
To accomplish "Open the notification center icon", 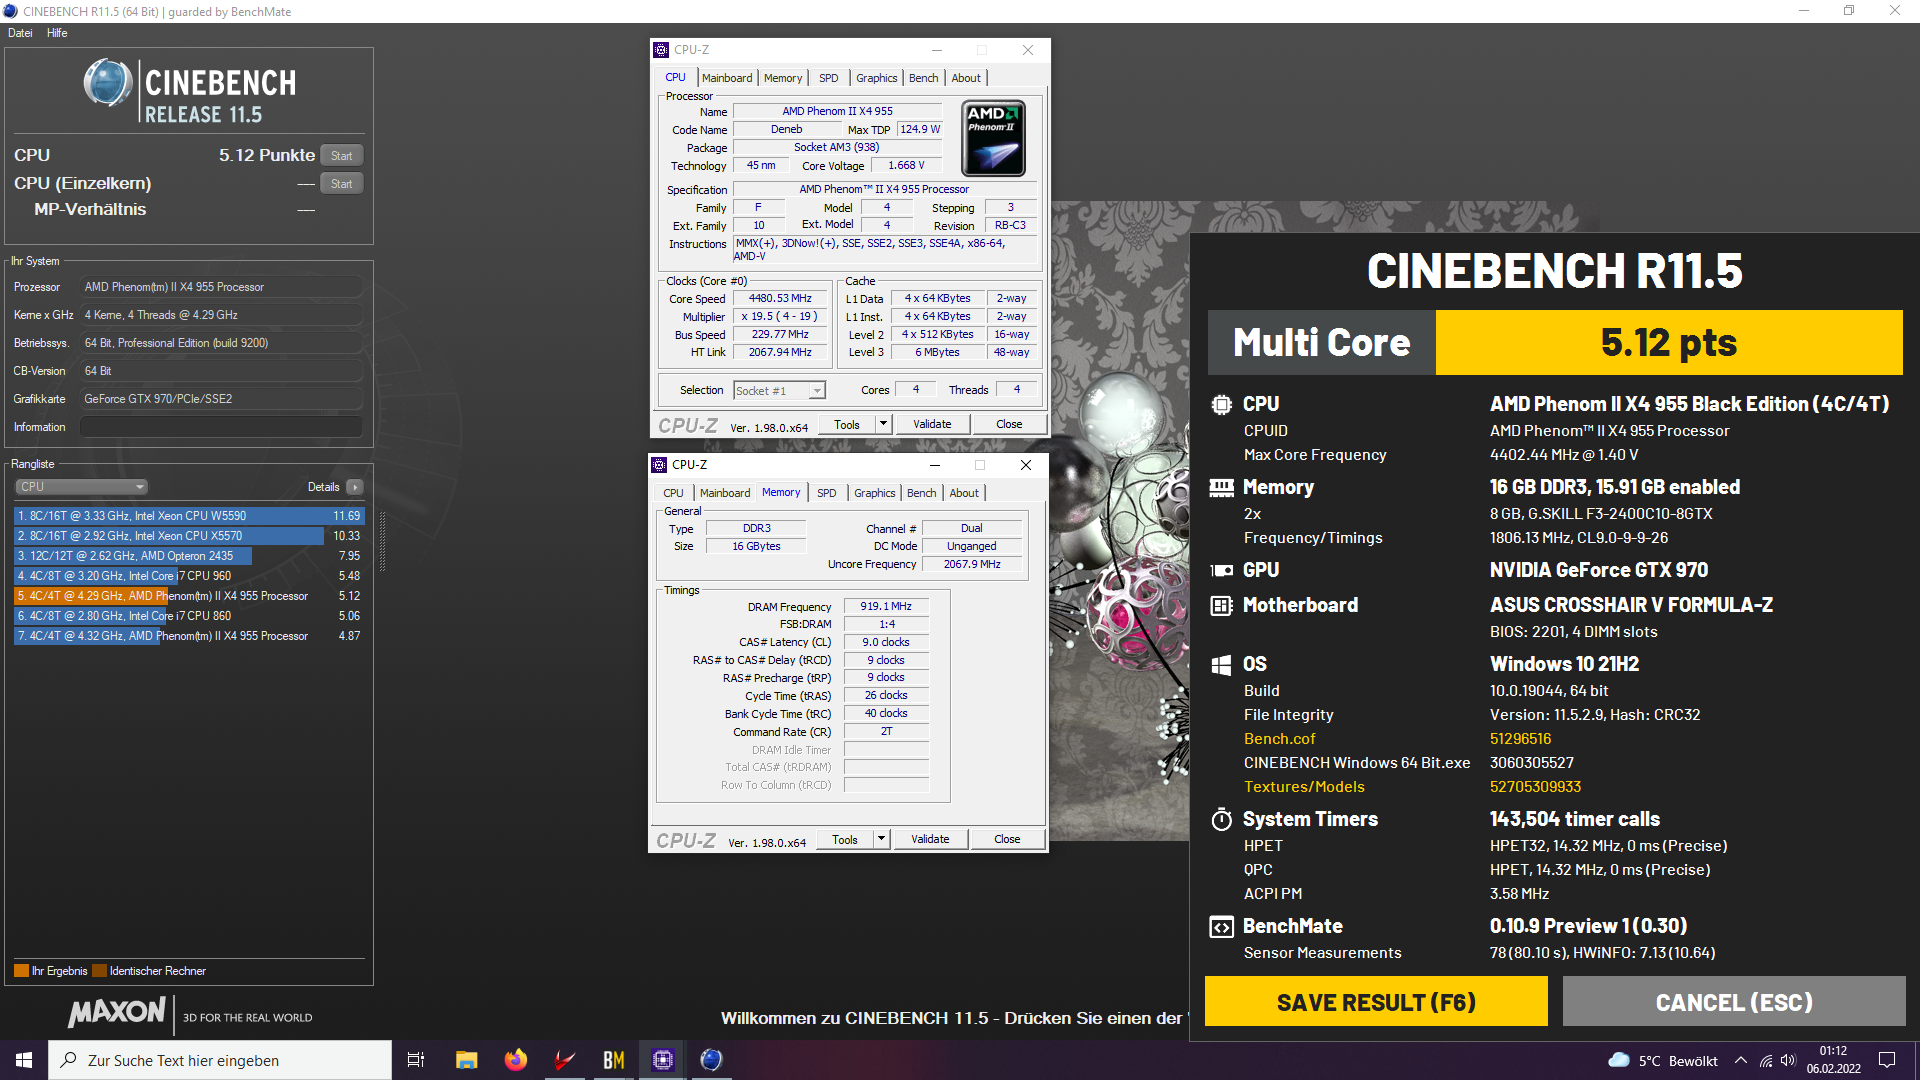I will point(1887,1061).
